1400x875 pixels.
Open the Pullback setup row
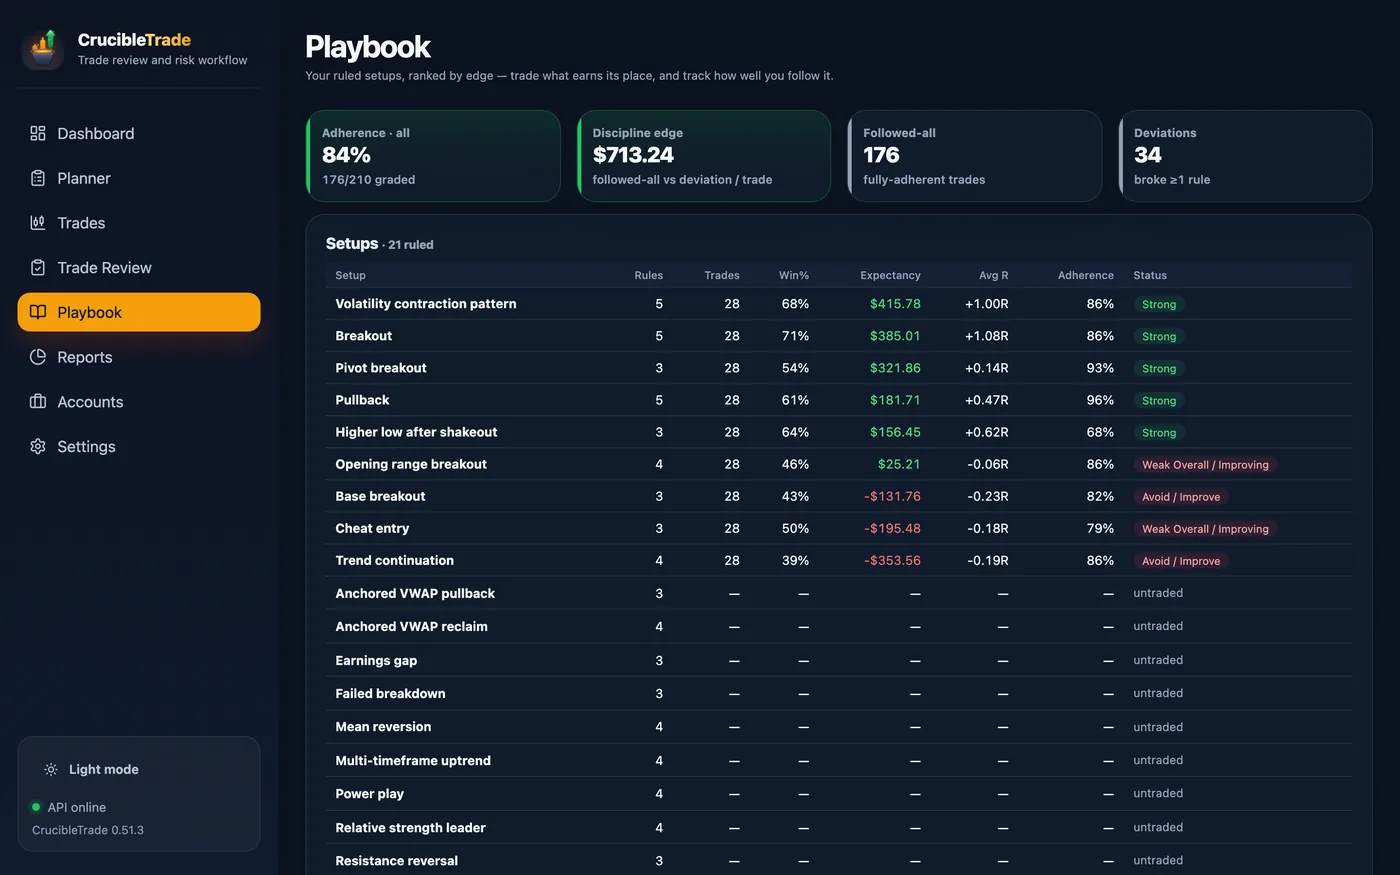pyautogui.click(x=839, y=400)
